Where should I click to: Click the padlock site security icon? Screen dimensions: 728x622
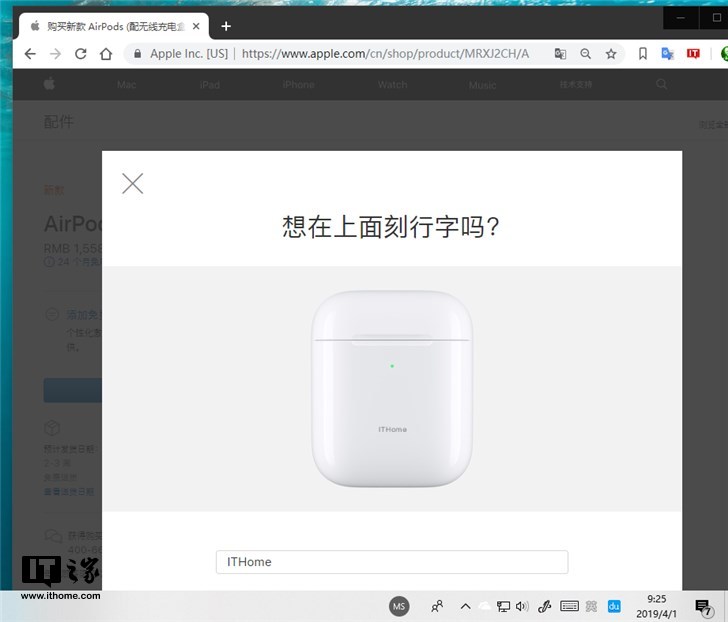pyautogui.click(x=137, y=54)
